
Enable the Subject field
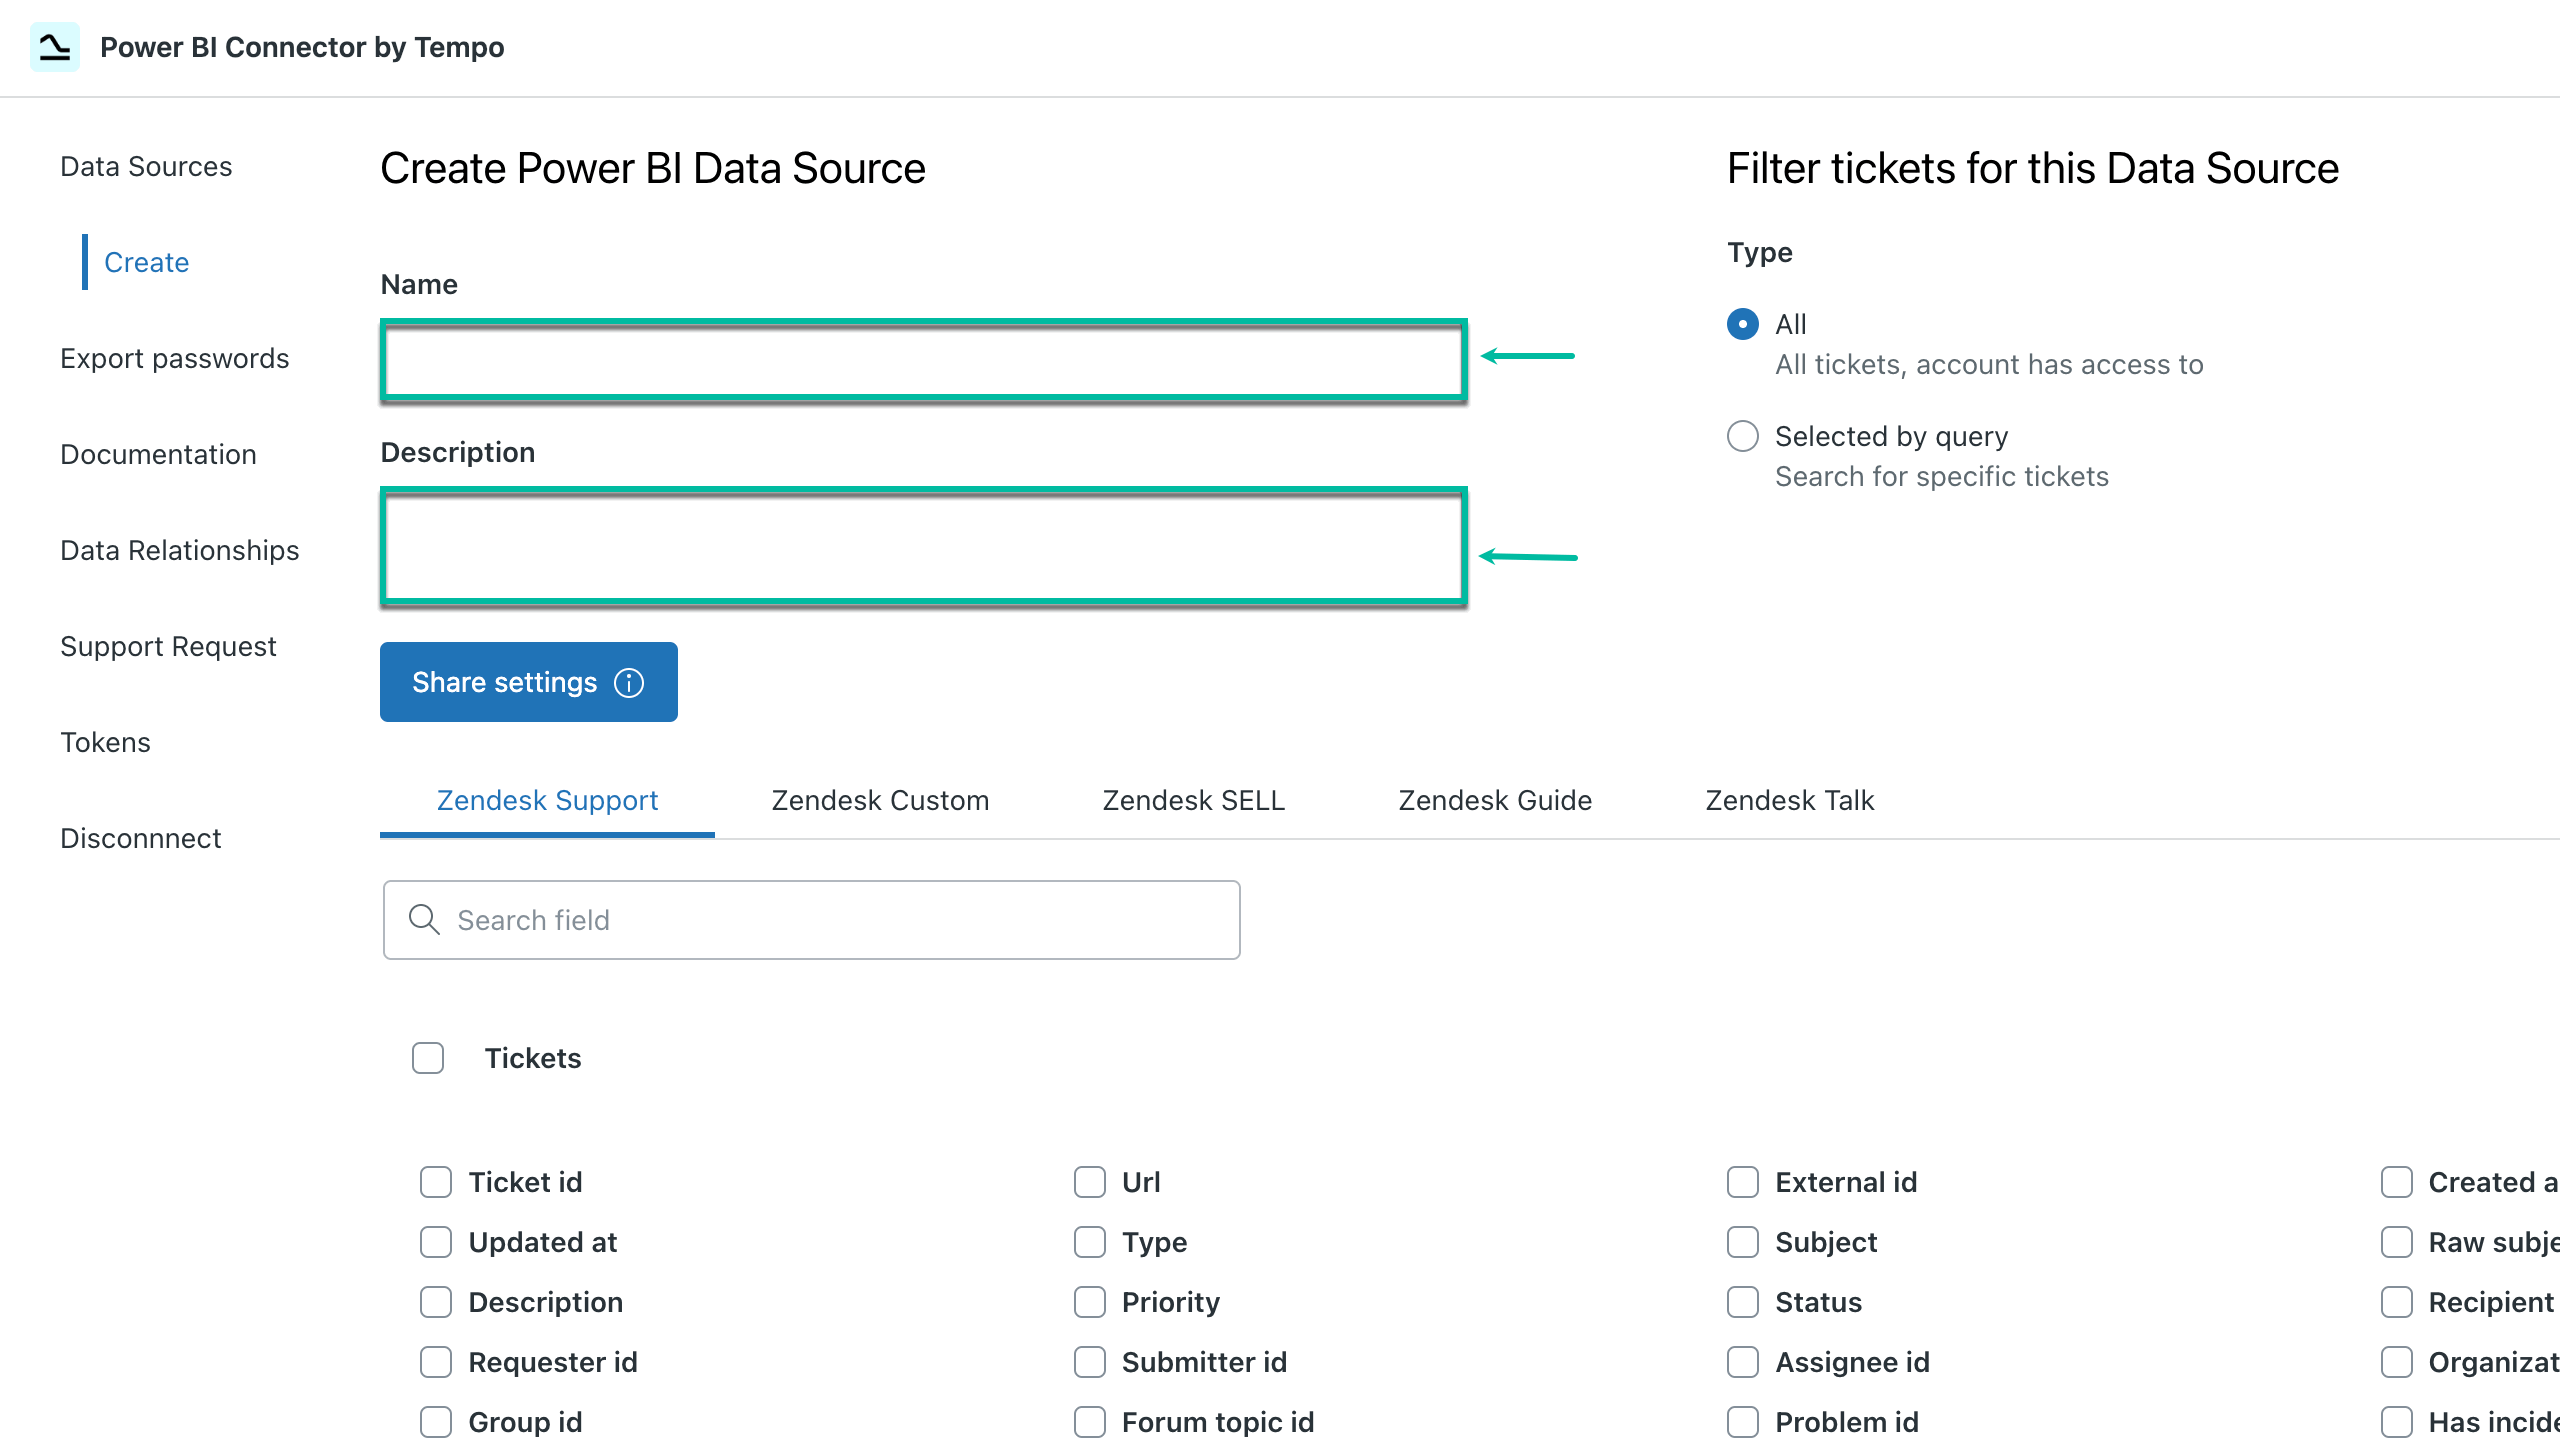(x=1743, y=1242)
